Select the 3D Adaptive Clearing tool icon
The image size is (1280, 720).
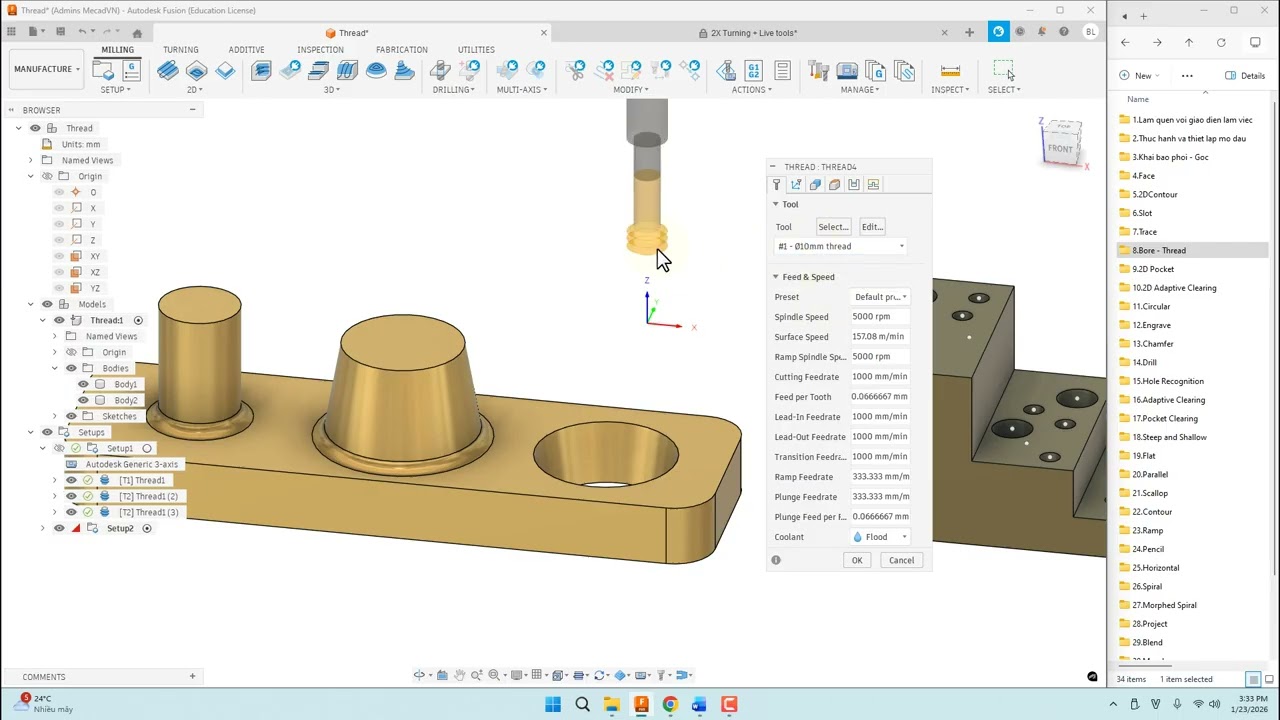(261, 70)
